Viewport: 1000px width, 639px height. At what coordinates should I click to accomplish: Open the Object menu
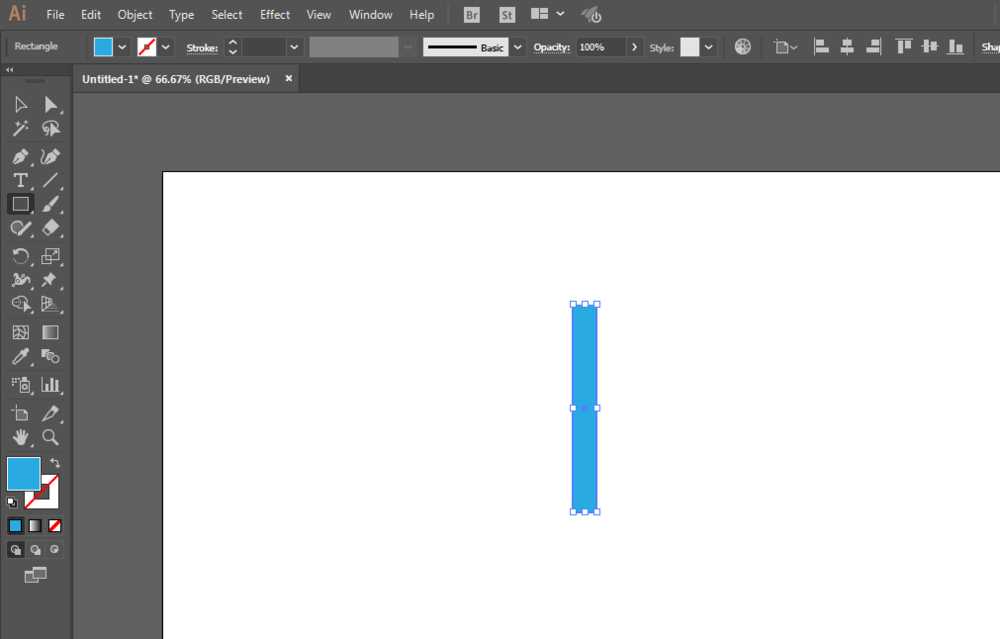(x=135, y=15)
